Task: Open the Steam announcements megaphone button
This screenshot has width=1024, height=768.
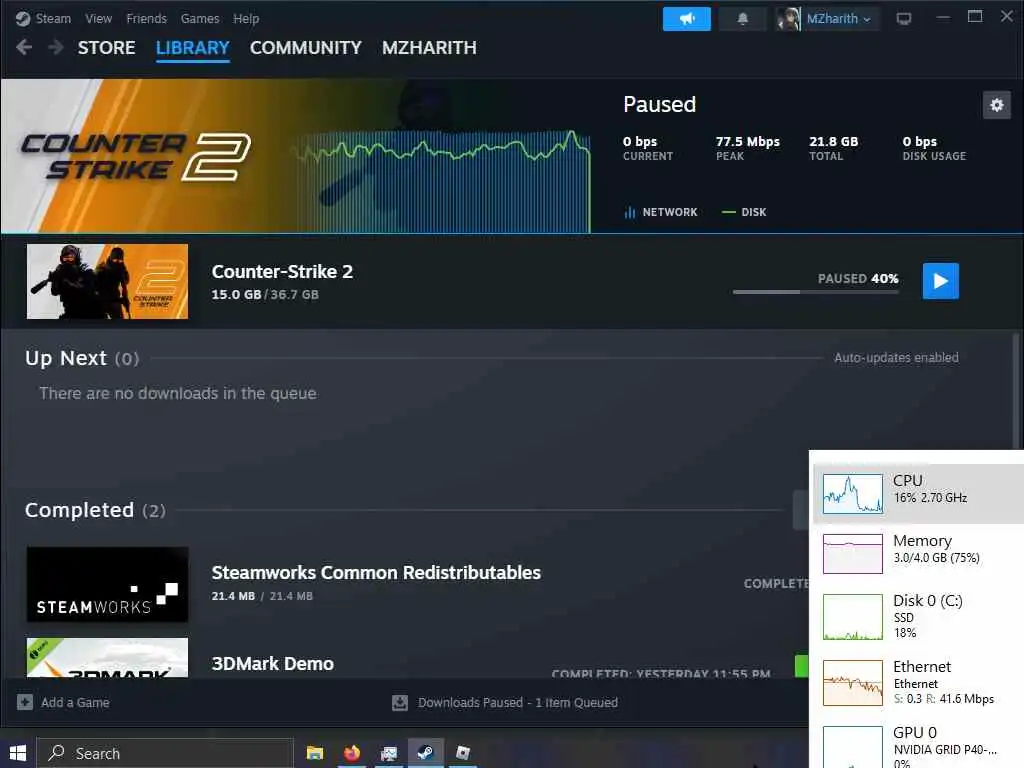Action: tap(686, 19)
